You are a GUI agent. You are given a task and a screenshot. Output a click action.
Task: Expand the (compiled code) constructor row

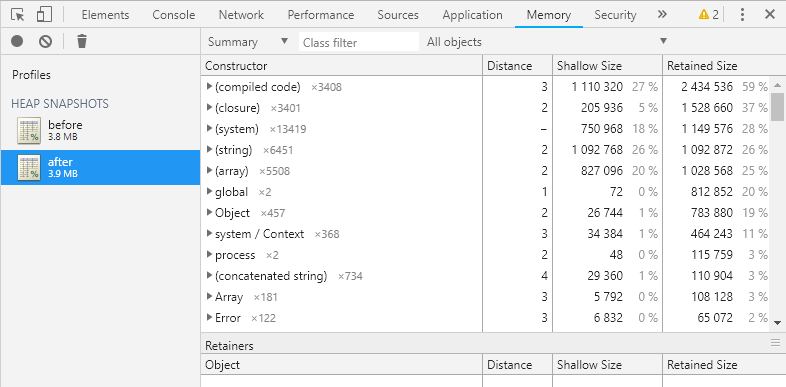point(210,87)
